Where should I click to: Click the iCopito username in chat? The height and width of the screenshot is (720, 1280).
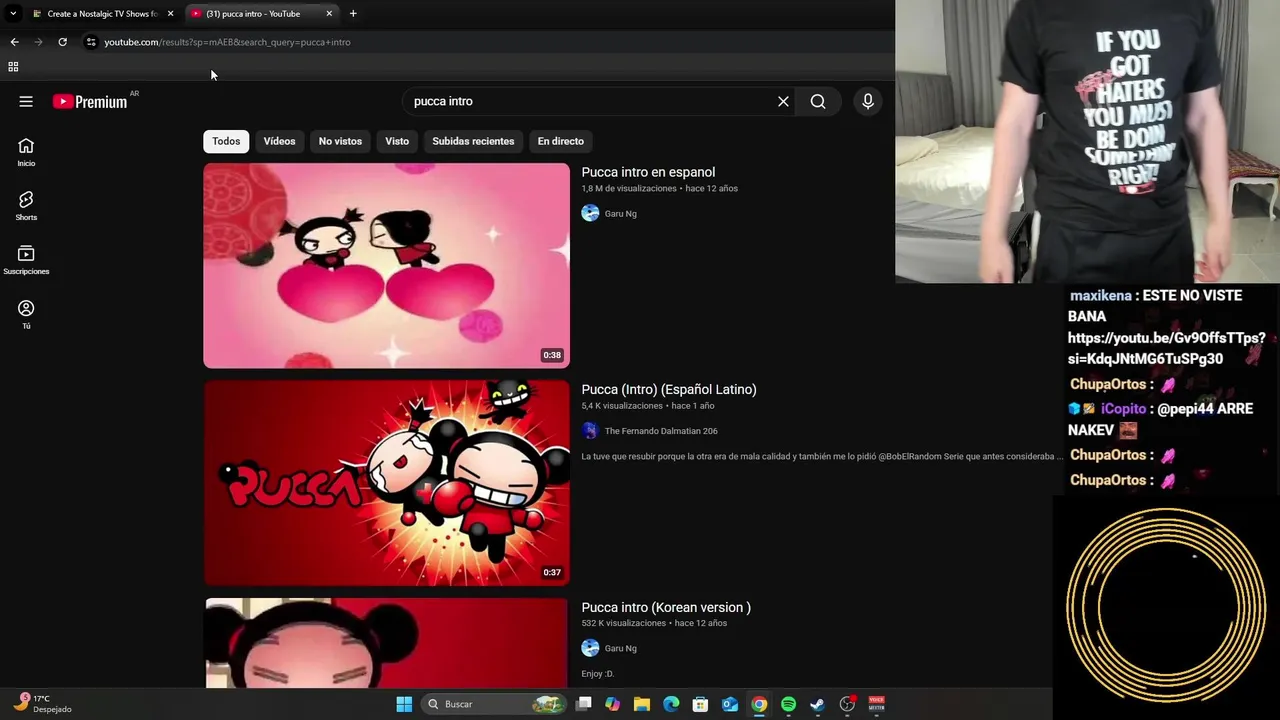(x=1123, y=409)
